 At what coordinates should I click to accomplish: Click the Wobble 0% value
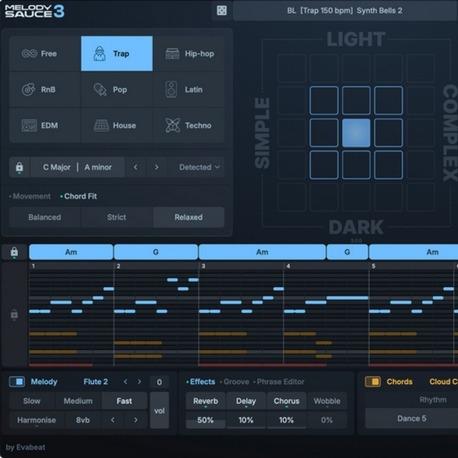[327, 420]
